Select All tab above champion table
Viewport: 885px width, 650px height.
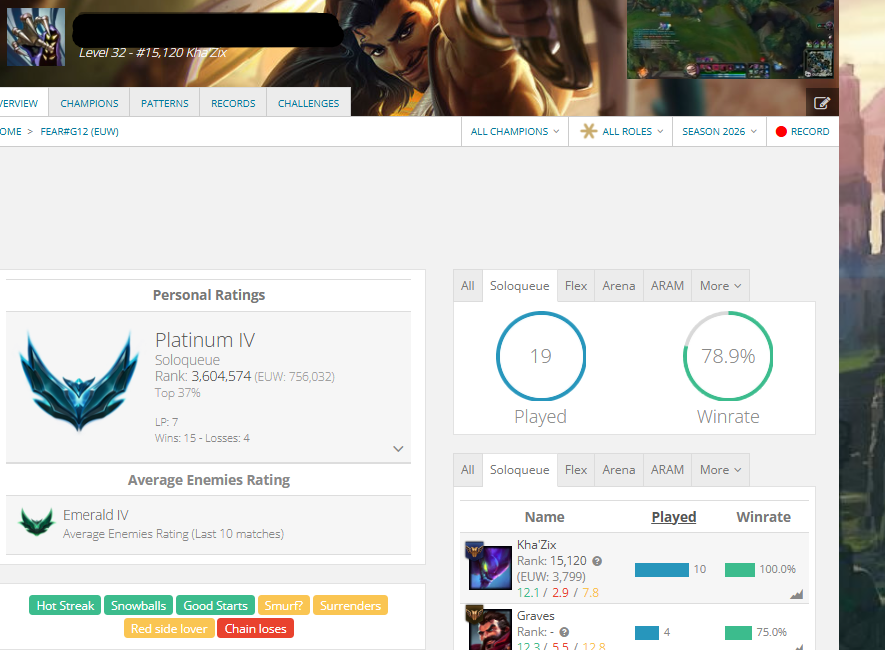point(467,470)
